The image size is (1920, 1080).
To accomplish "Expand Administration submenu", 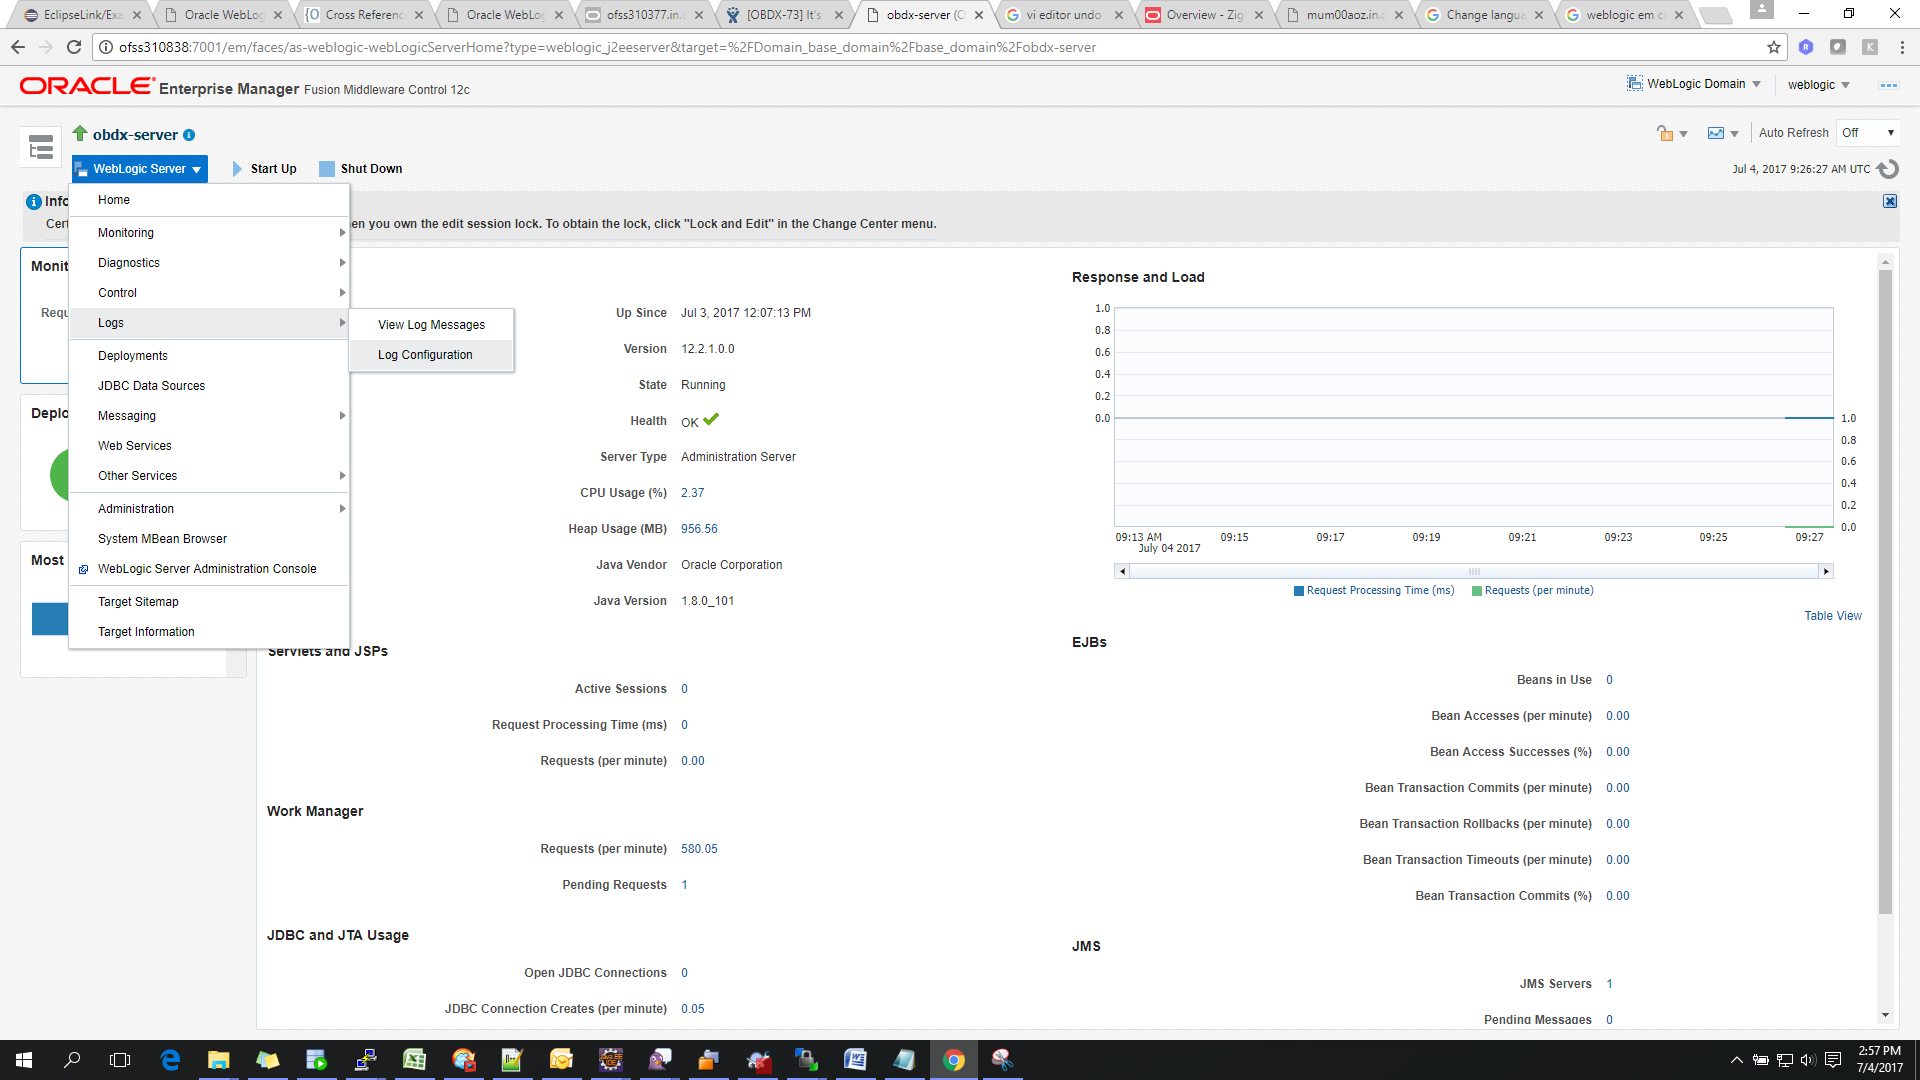I will click(209, 509).
